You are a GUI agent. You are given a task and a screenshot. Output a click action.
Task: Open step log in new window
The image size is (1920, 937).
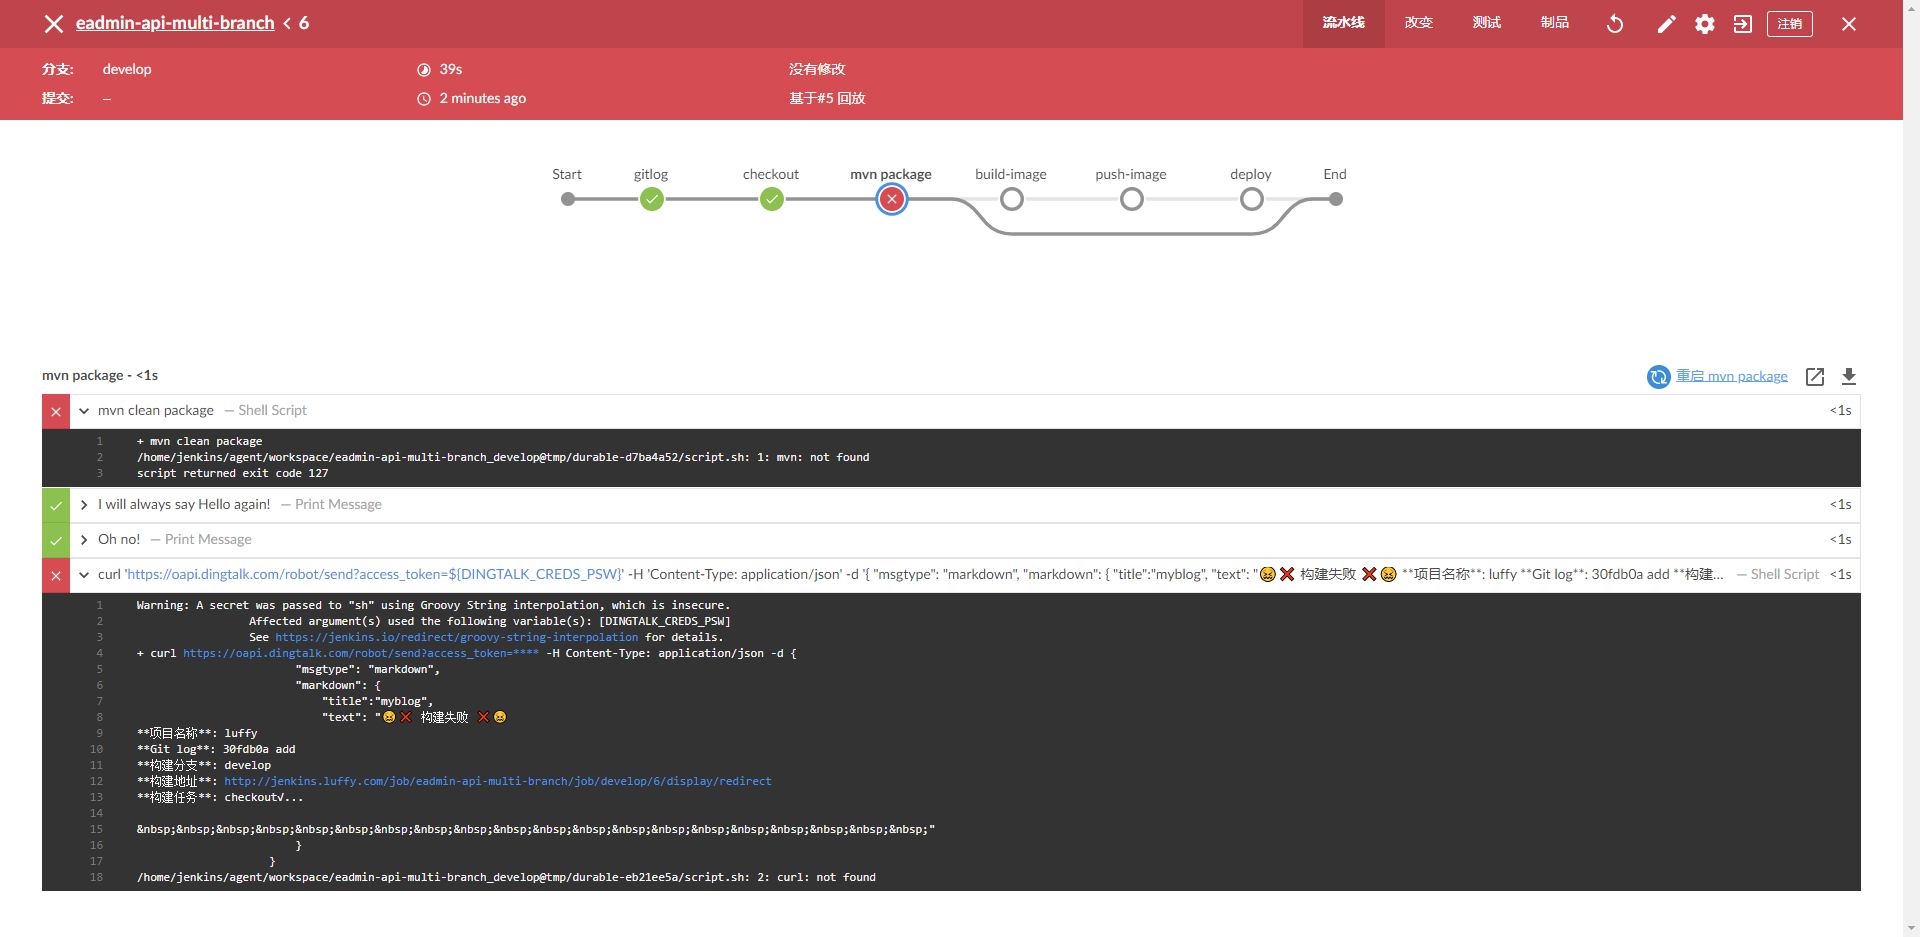click(1814, 376)
